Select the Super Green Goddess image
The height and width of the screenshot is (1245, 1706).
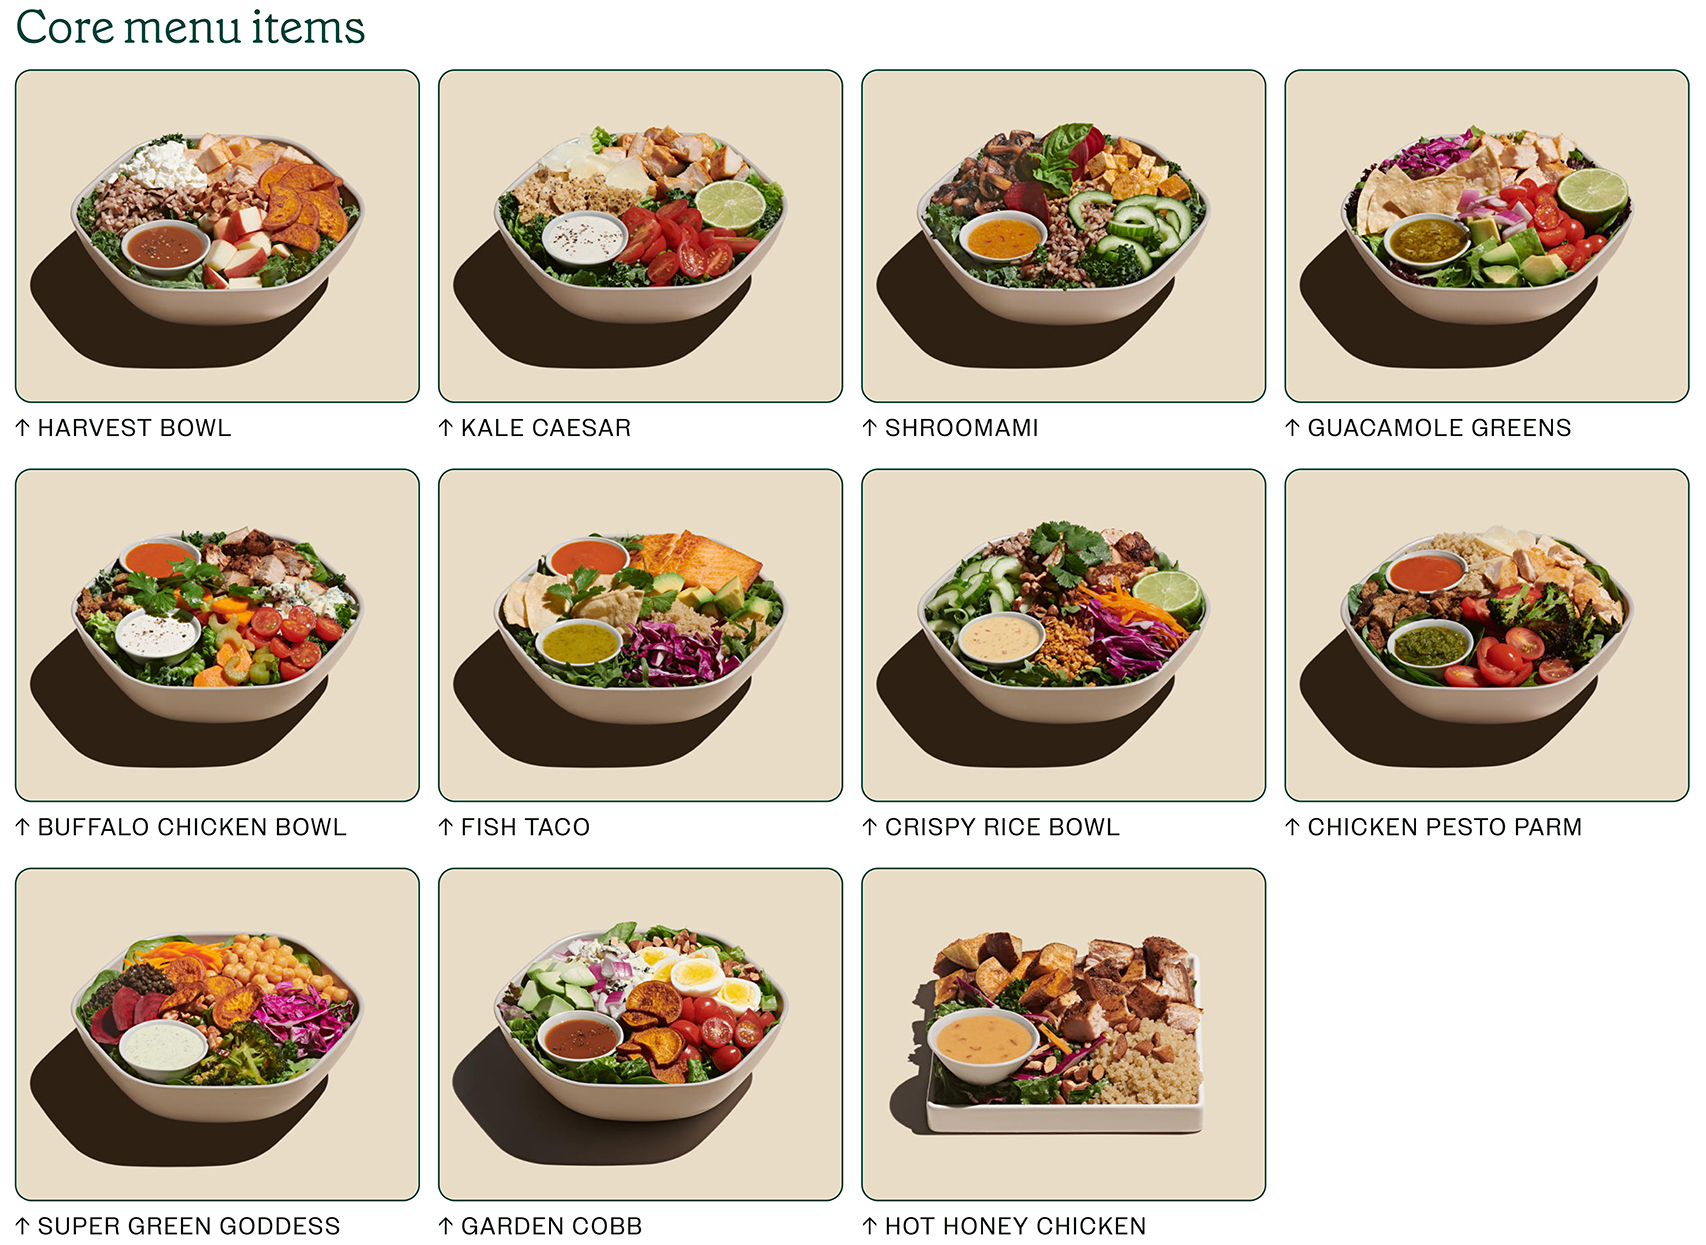217,1034
